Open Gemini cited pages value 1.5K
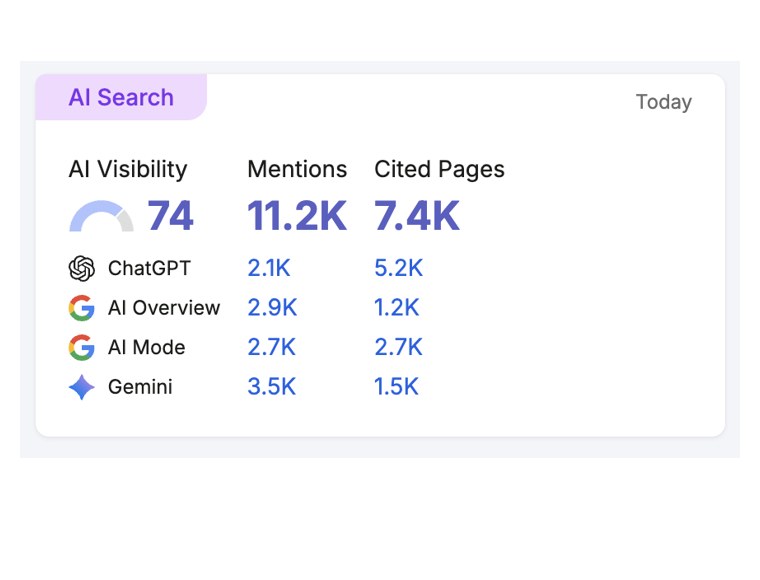 pyautogui.click(x=396, y=387)
